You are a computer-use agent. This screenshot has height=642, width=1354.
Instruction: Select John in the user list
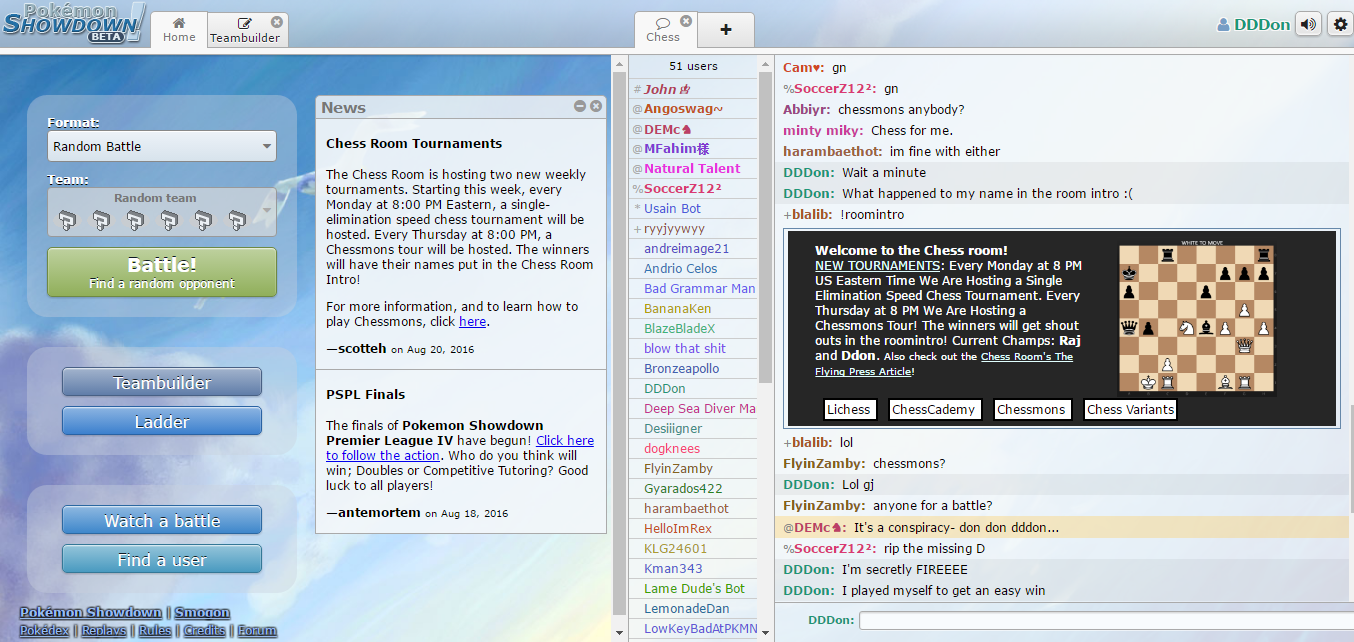[694, 89]
